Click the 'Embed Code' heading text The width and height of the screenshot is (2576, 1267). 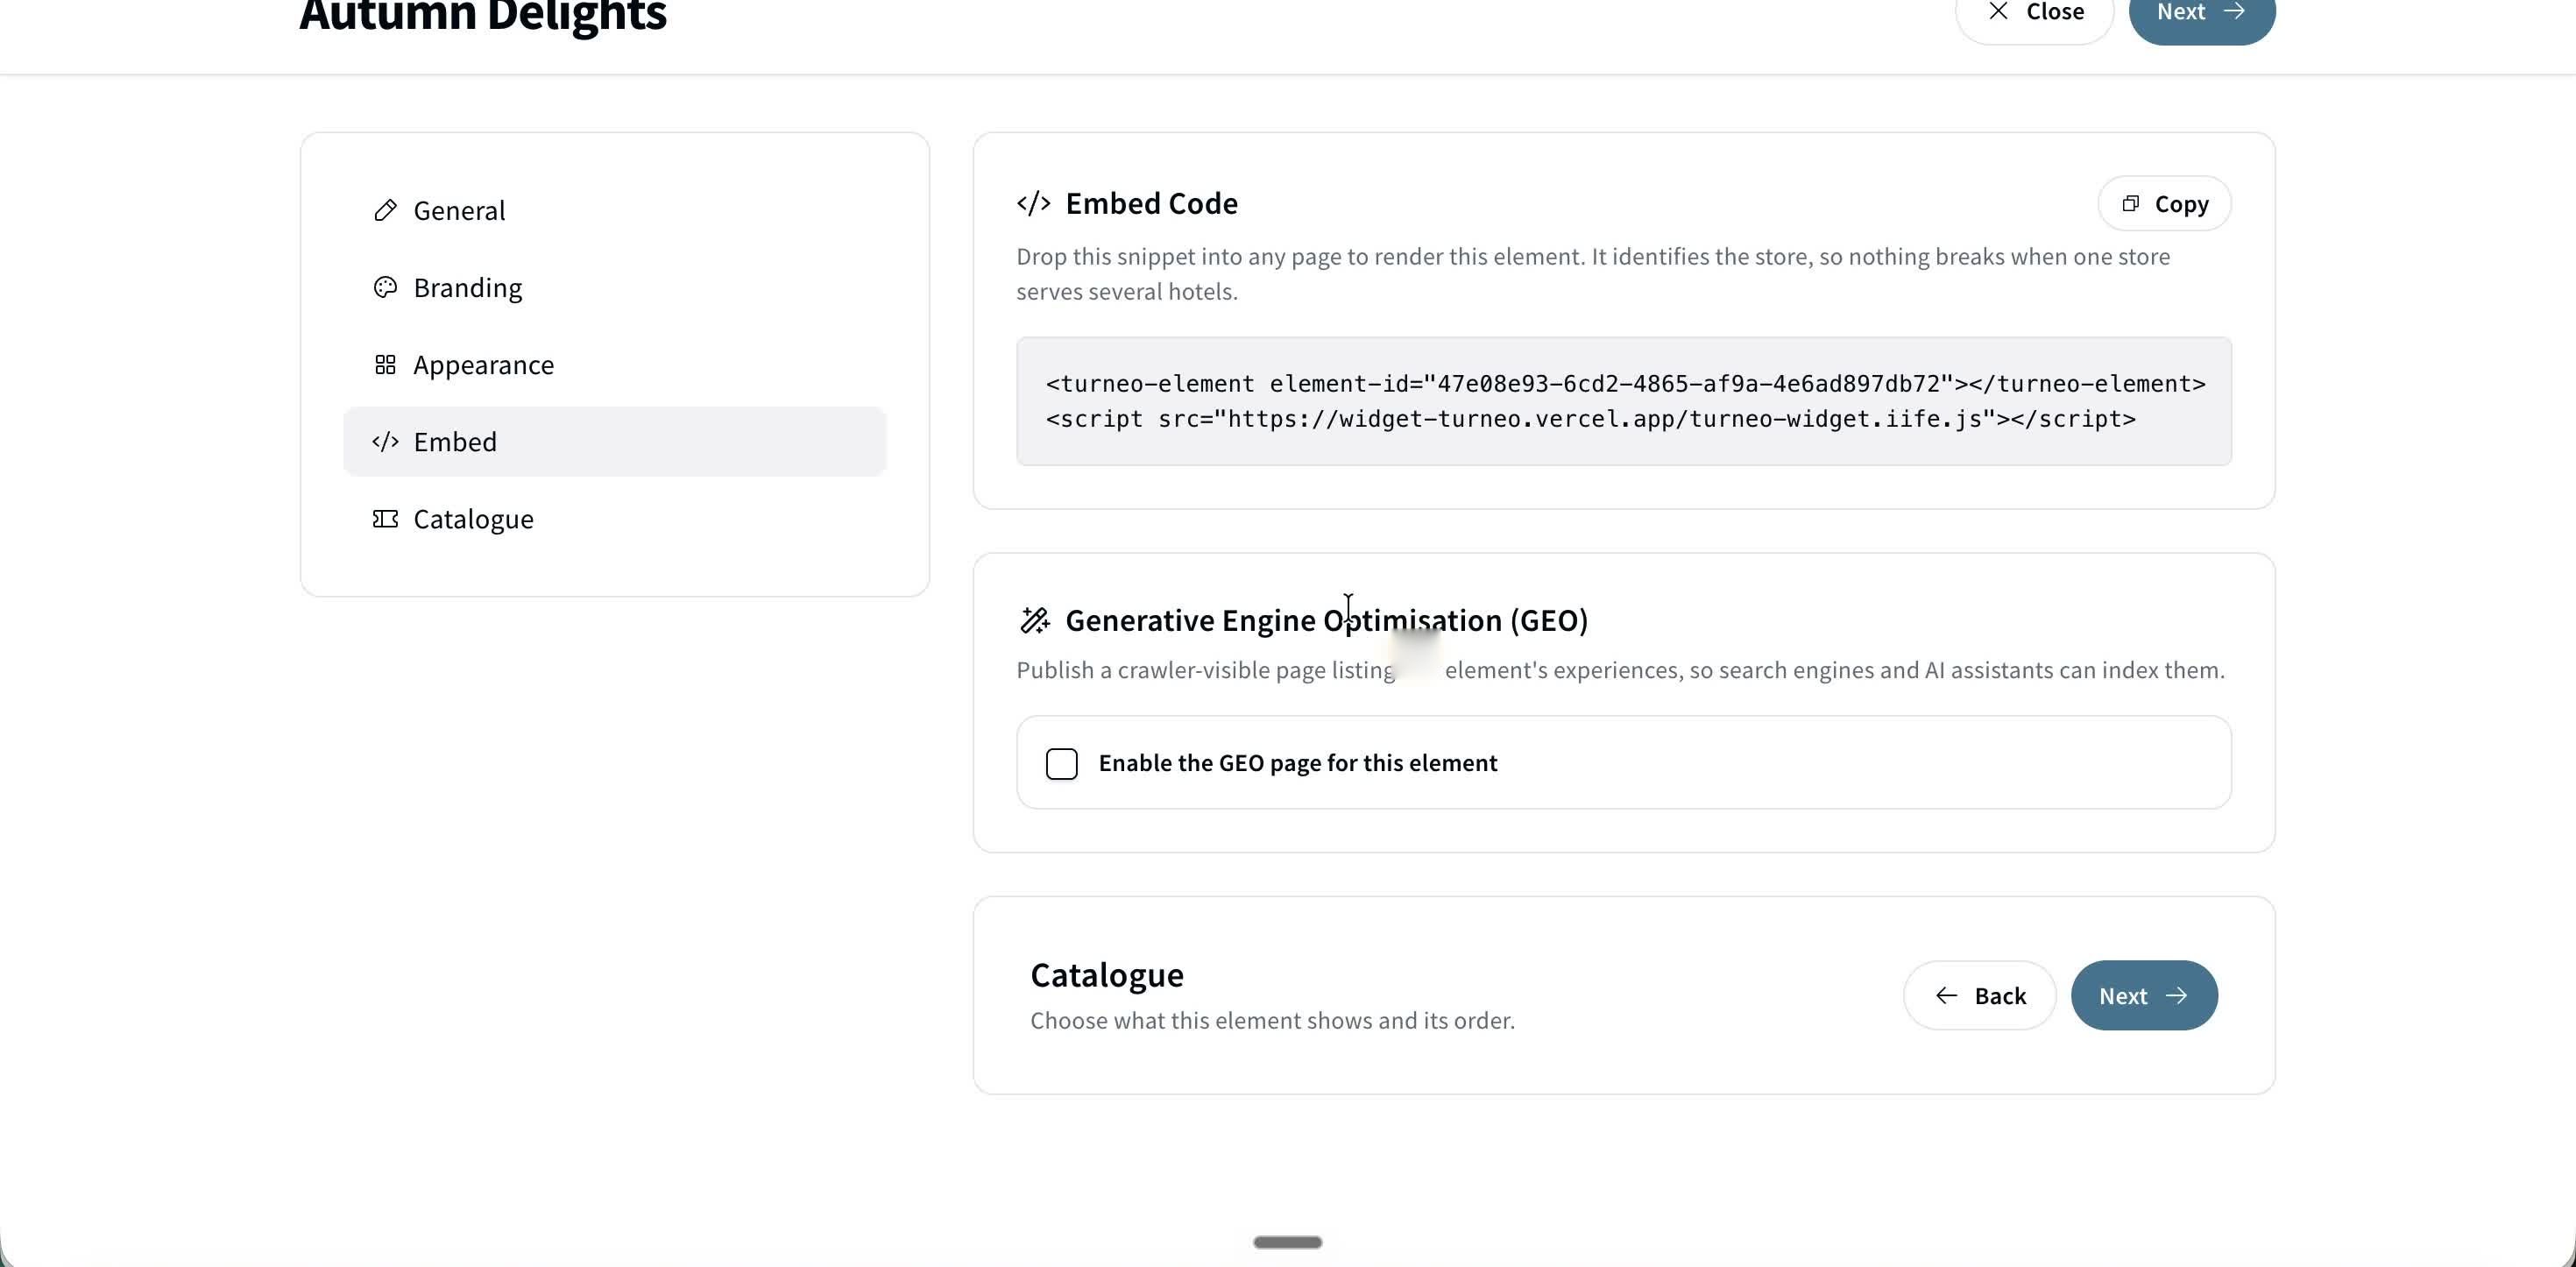[1151, 203]
